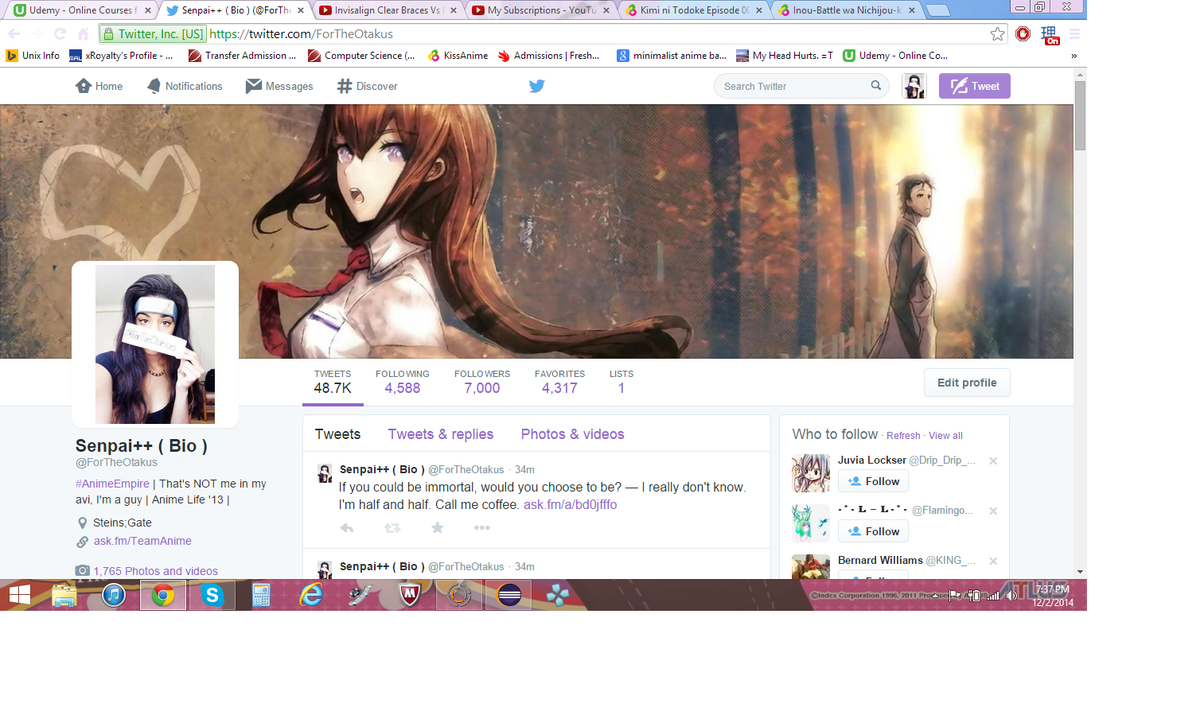Viewport: 1200px width, 719px height.
Task: Open KissAnime bookmark
Action: tap(458, 56)
